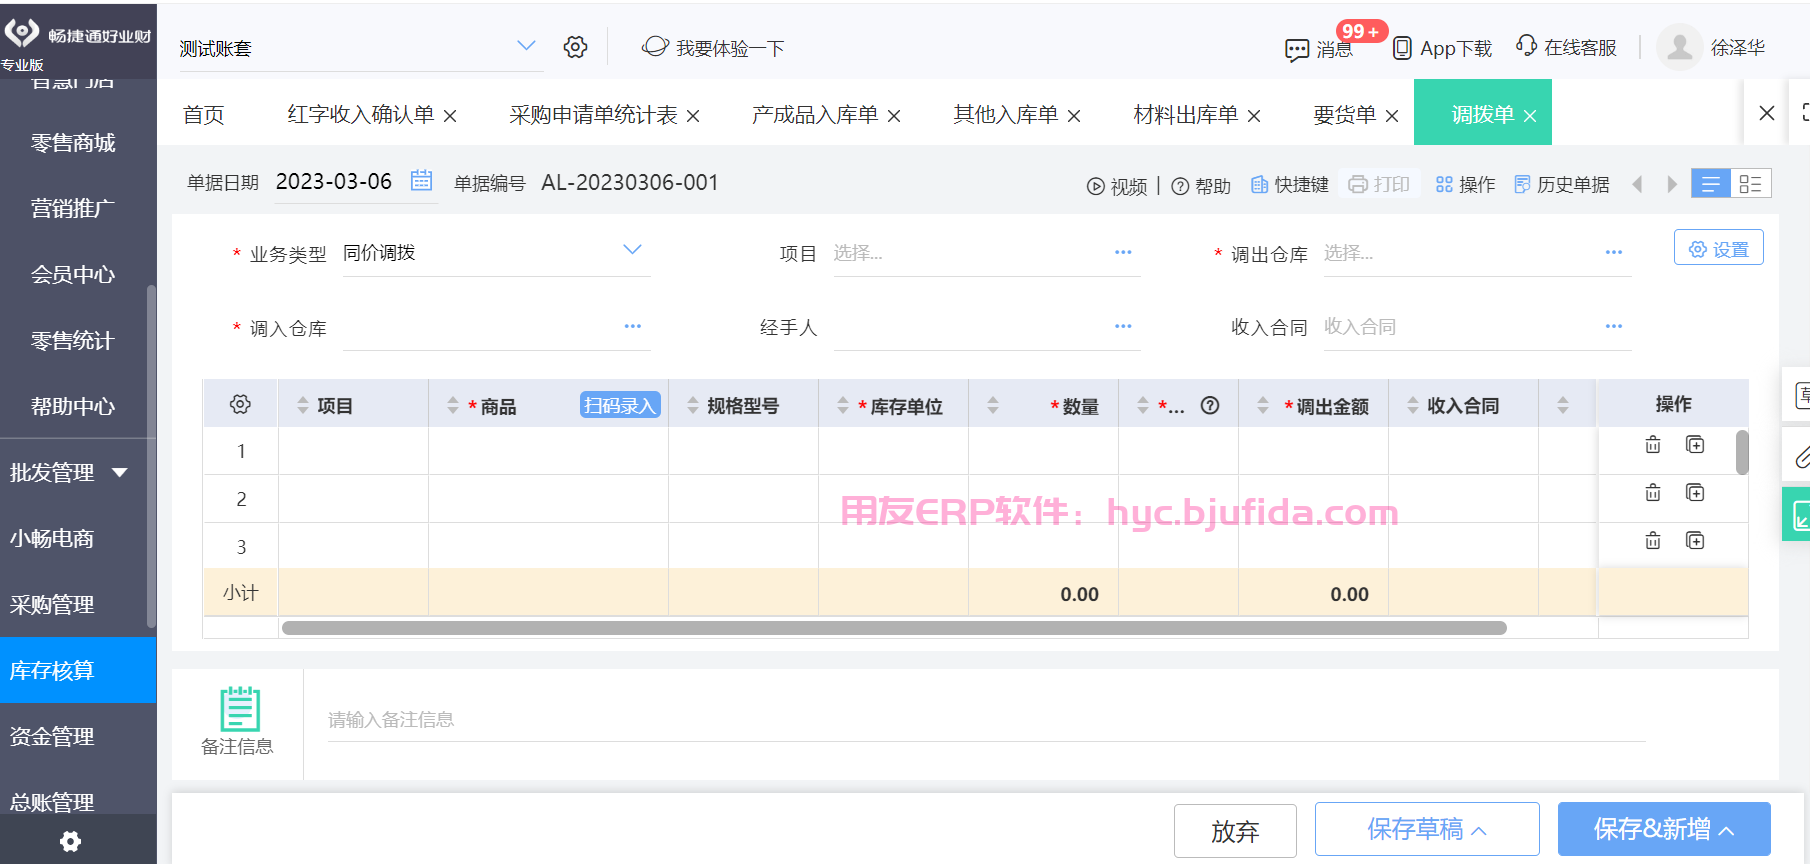The image size is (1810, 864).
Task: Open account settings gear next to 测试账套
Action: [x=575, y=47]
